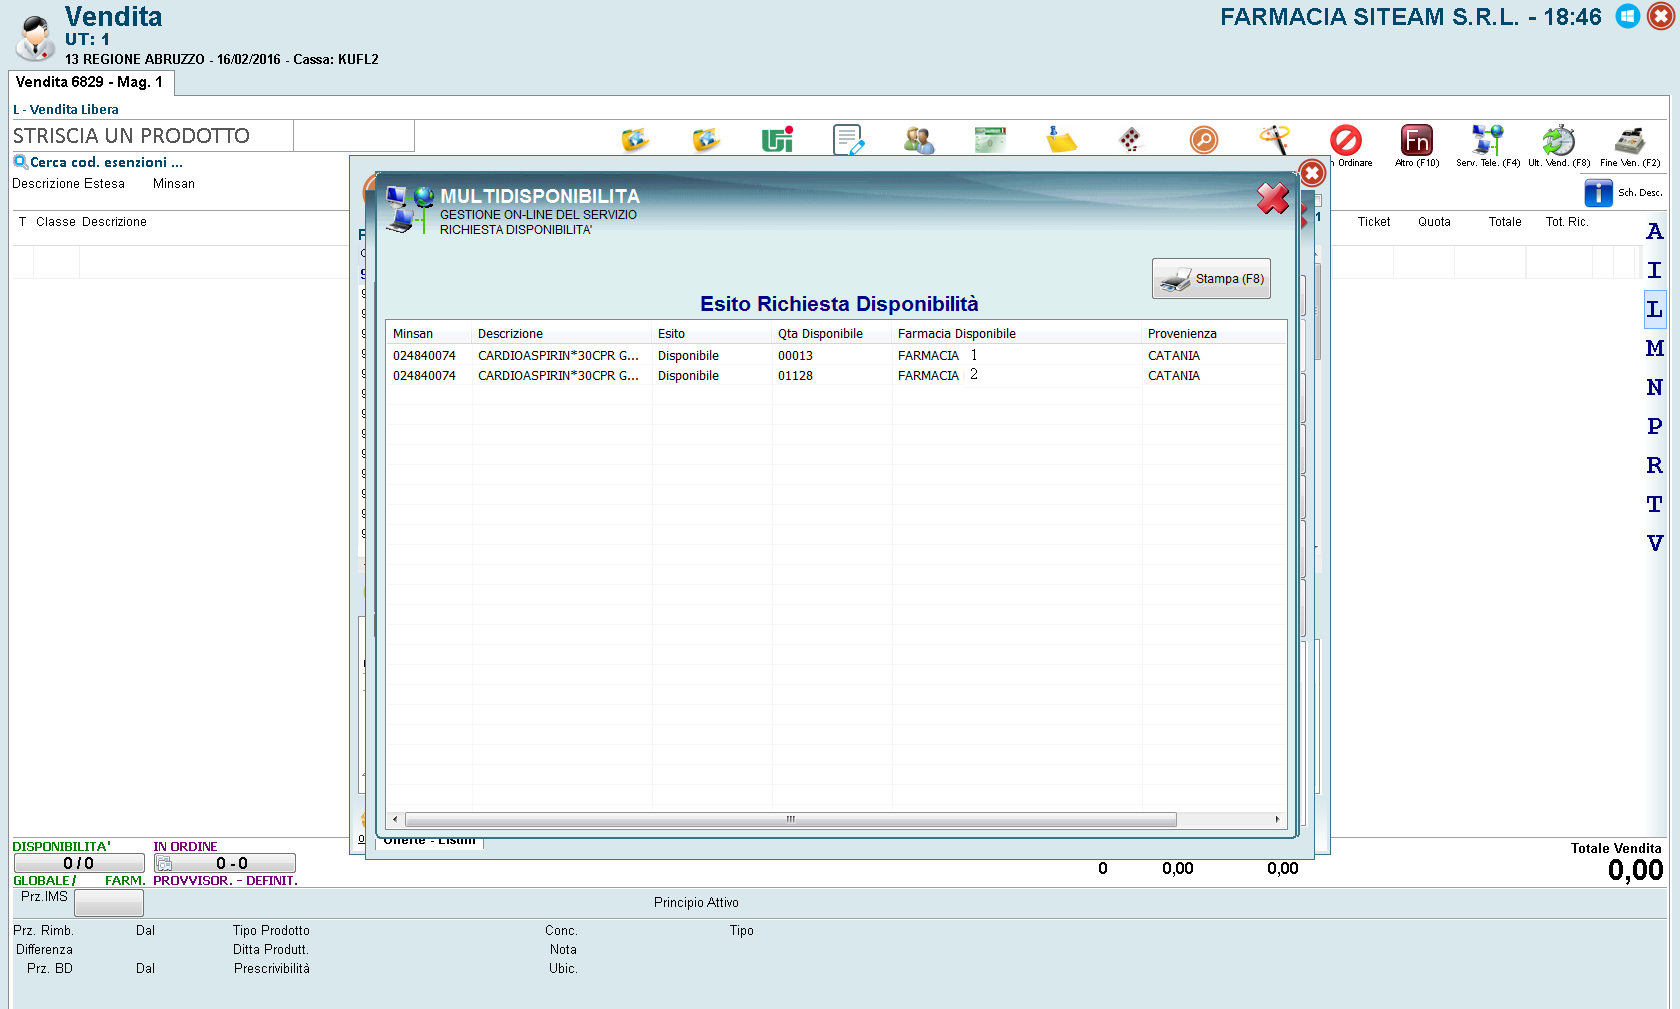Click the scrollbar right arrow in results grid

(x=1277, y=819)
